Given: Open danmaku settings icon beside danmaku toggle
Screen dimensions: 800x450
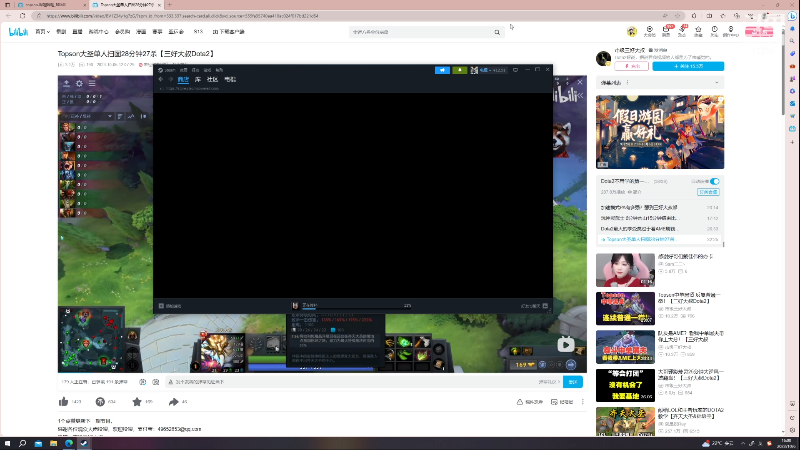Looking at the screenshot, I should pos(156,382).
